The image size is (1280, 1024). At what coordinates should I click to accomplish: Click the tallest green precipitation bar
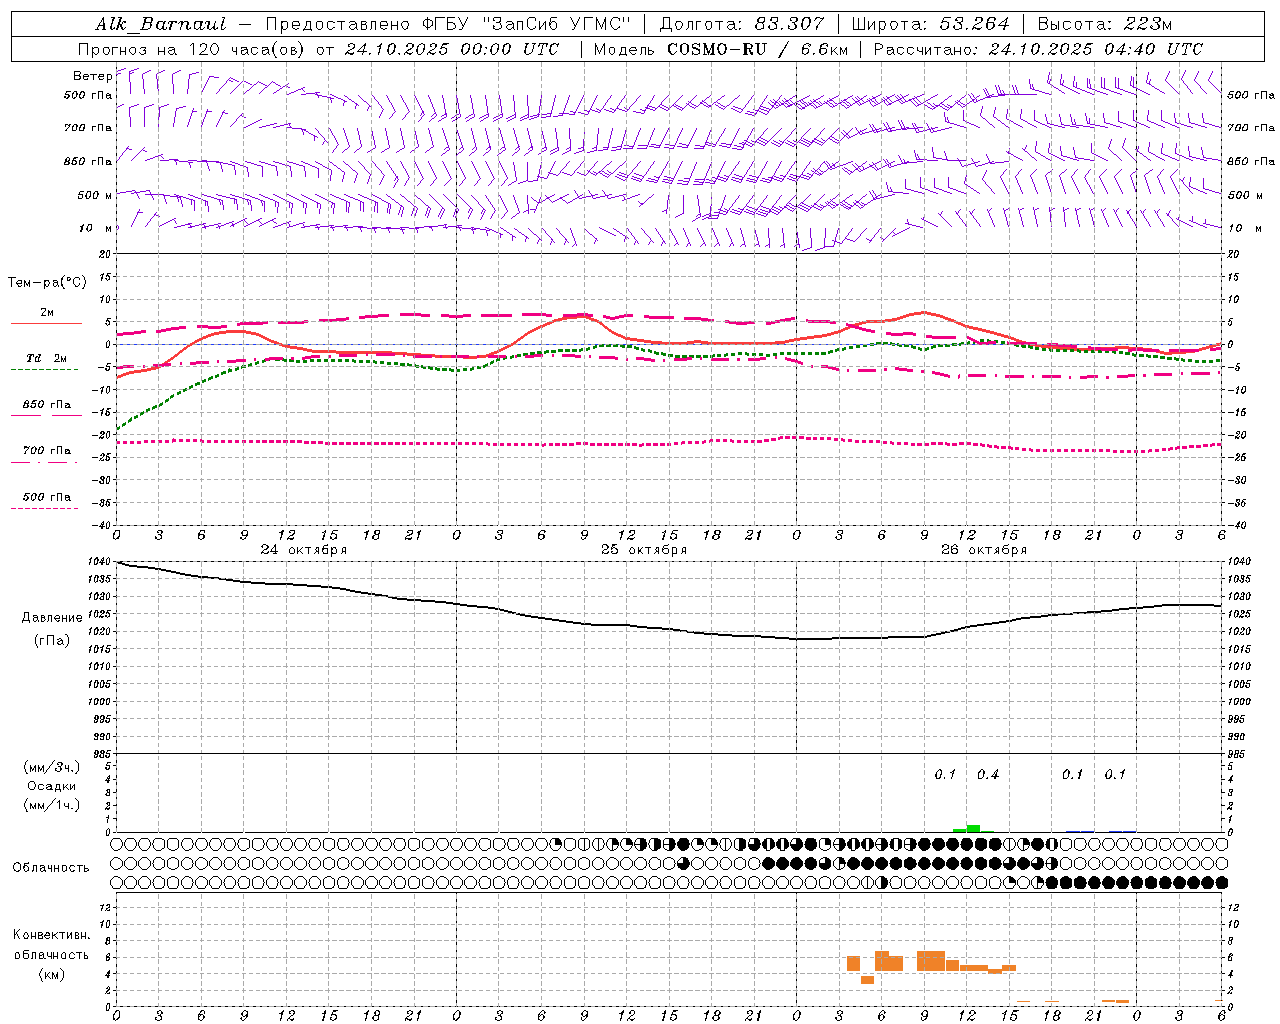coord(973,828)
